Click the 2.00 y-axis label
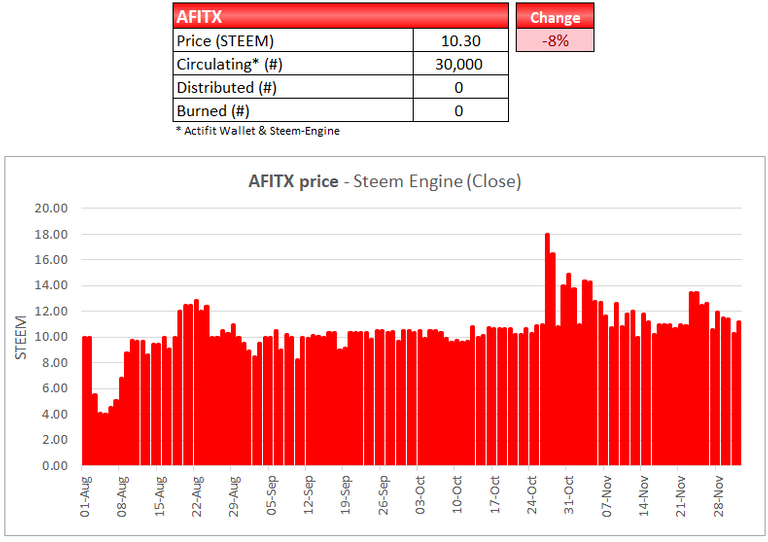The image size is (768, 542). pos(54,440)
